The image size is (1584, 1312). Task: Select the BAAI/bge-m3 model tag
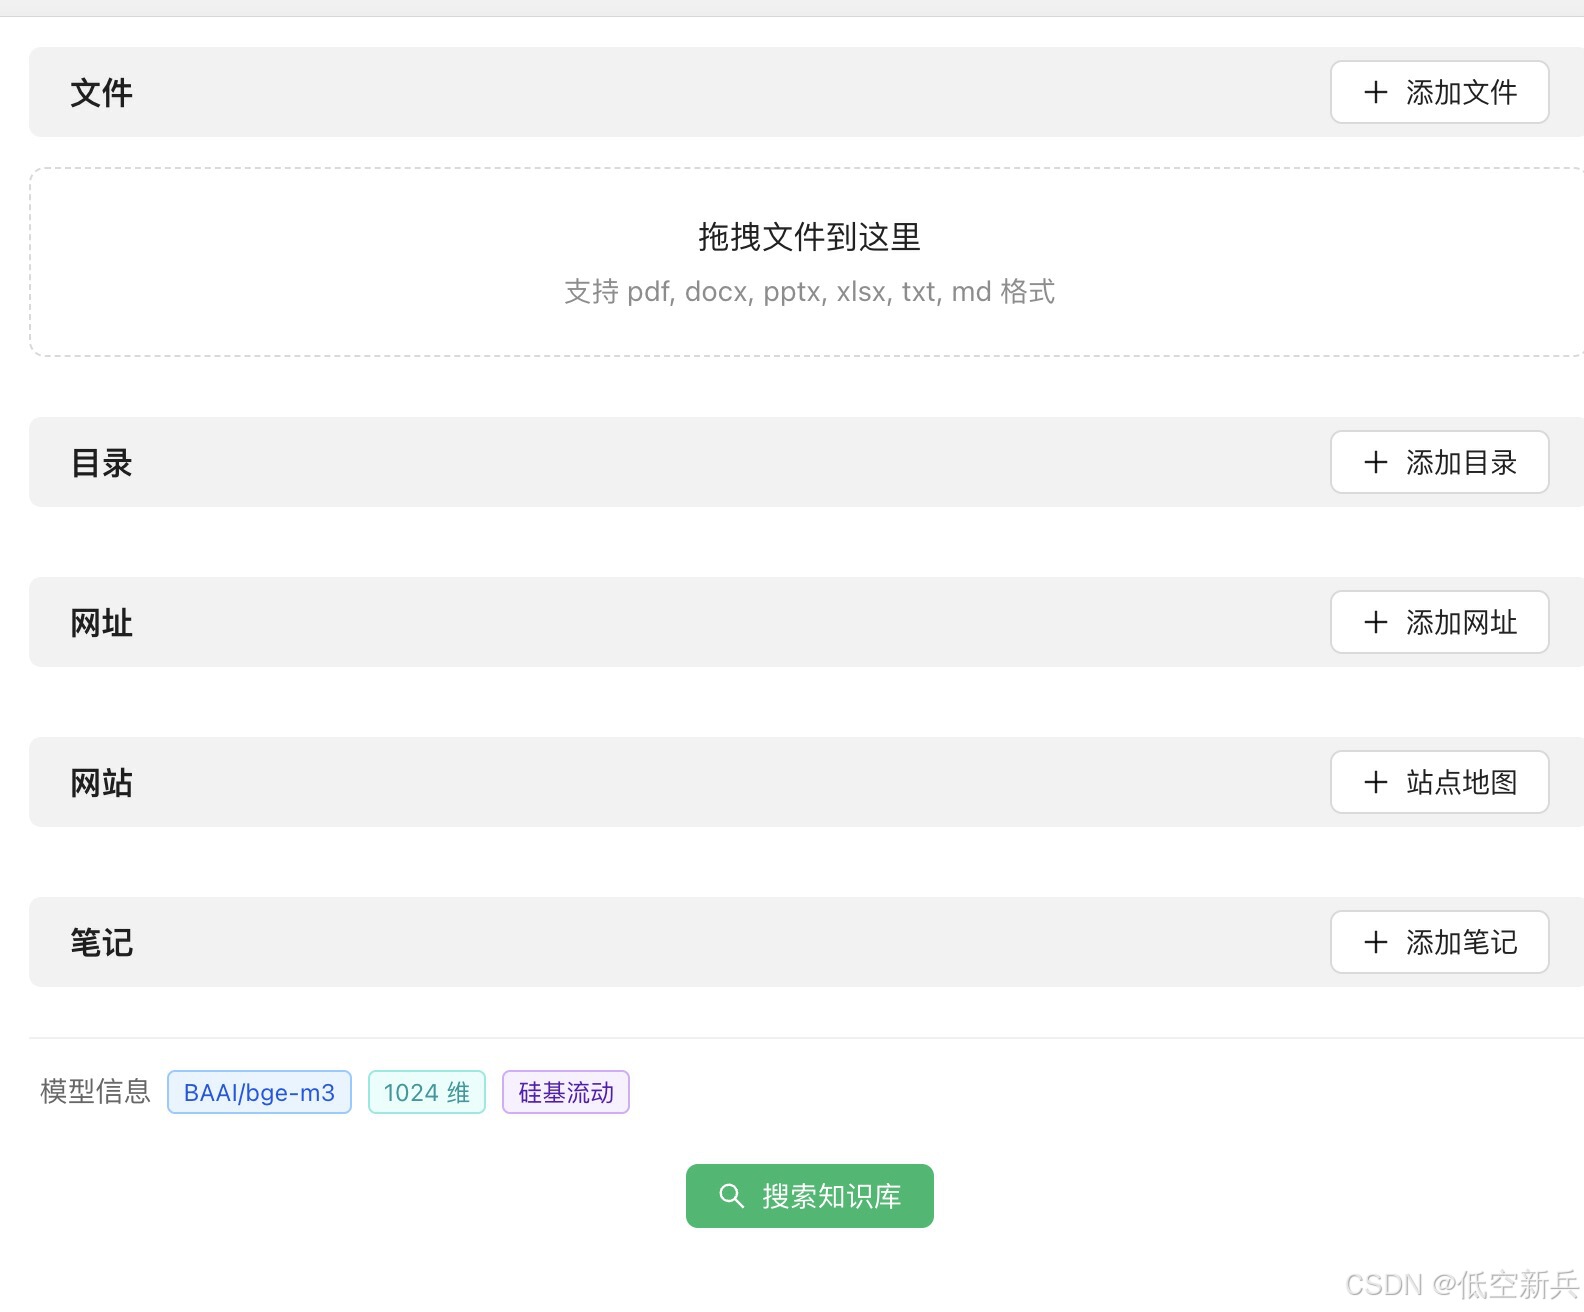coord(259,1092)
